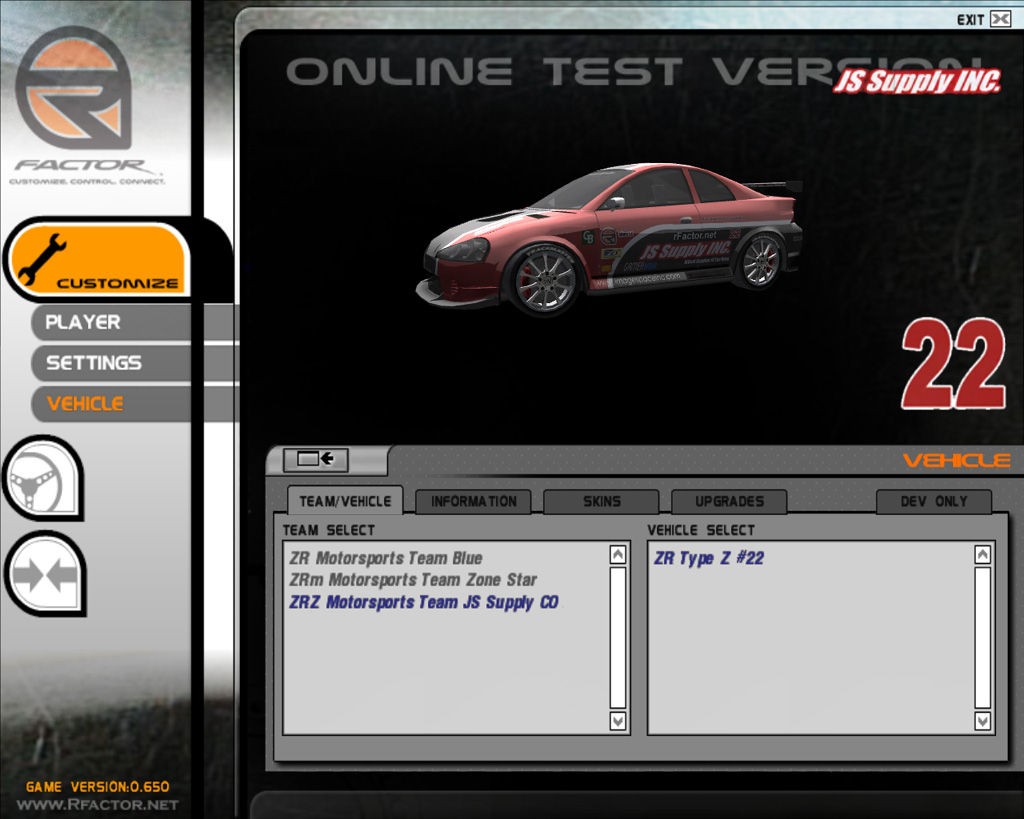
Task: Click the EXIT X icon
Action: (1000, 19)
